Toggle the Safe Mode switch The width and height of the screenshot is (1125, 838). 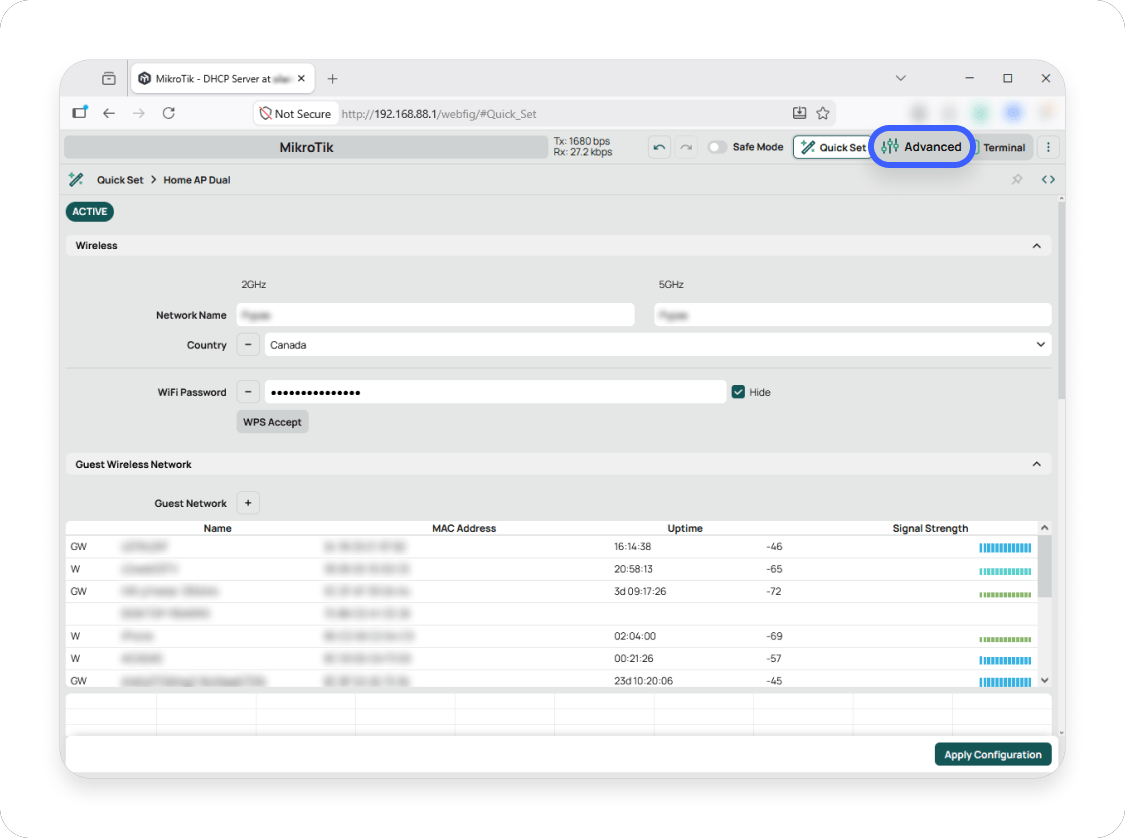pos(717,147)
